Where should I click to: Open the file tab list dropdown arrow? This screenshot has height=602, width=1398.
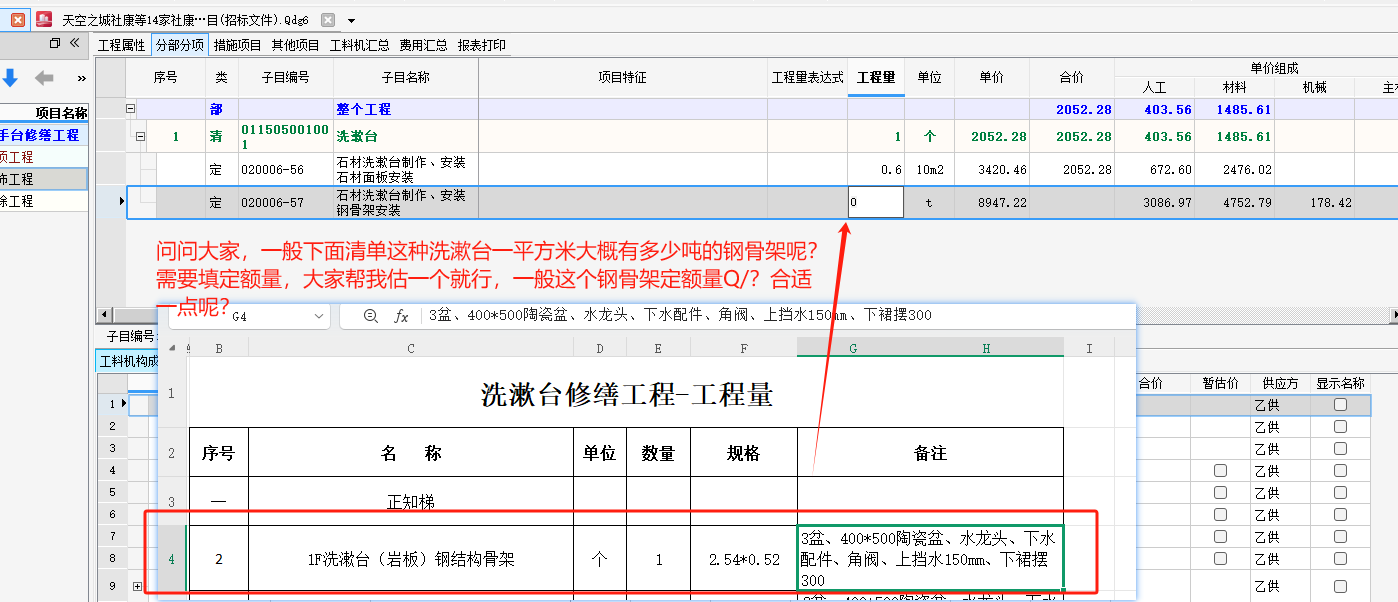(x=351, y=20)
